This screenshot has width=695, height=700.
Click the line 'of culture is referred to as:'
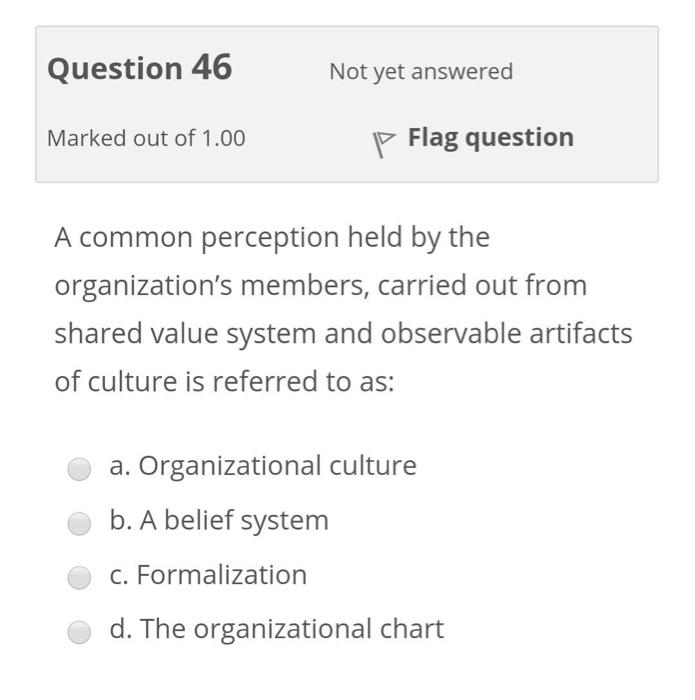tap(224, 382)
